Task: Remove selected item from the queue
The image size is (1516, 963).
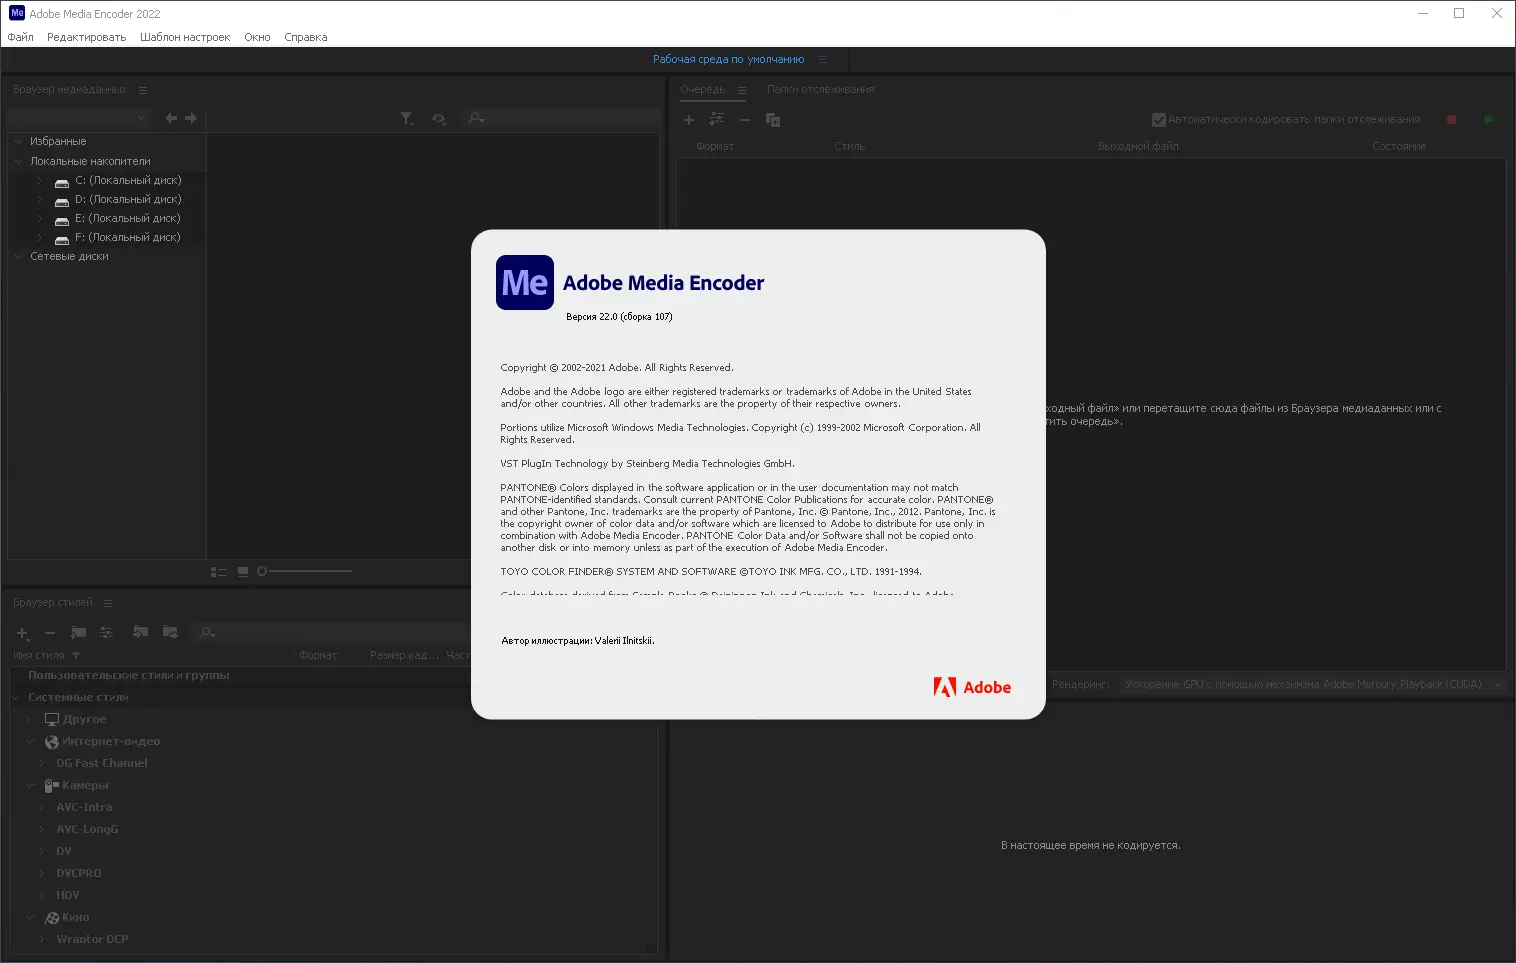Action: [x=744, y=119]
